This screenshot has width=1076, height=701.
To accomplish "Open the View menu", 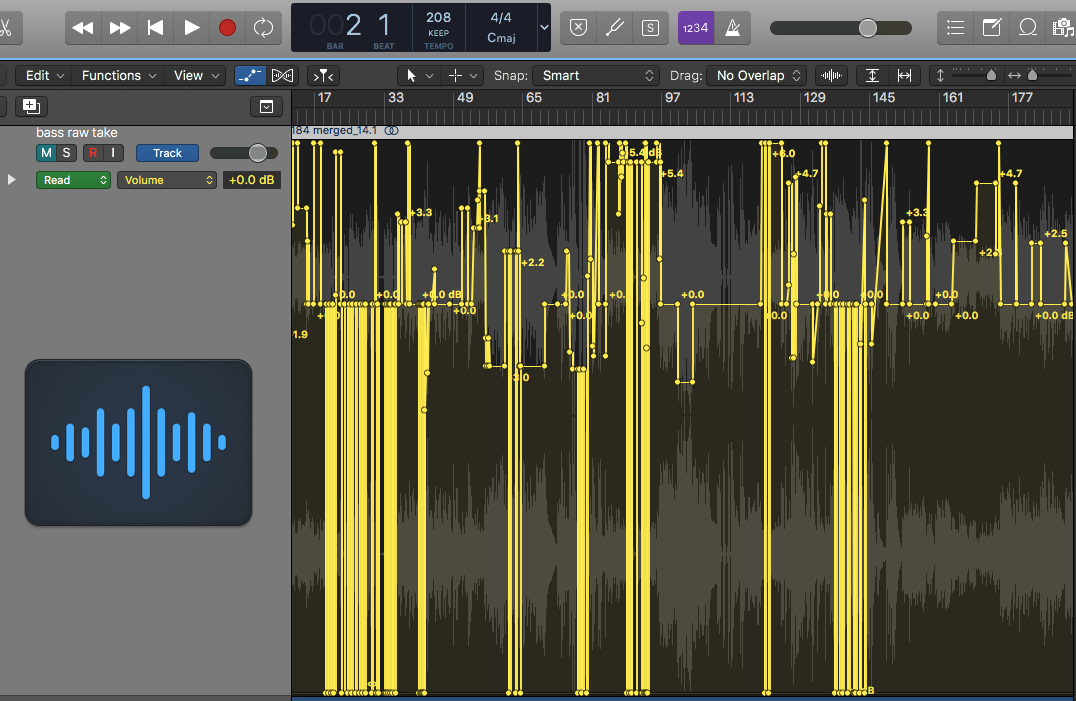I will point(196,75).
